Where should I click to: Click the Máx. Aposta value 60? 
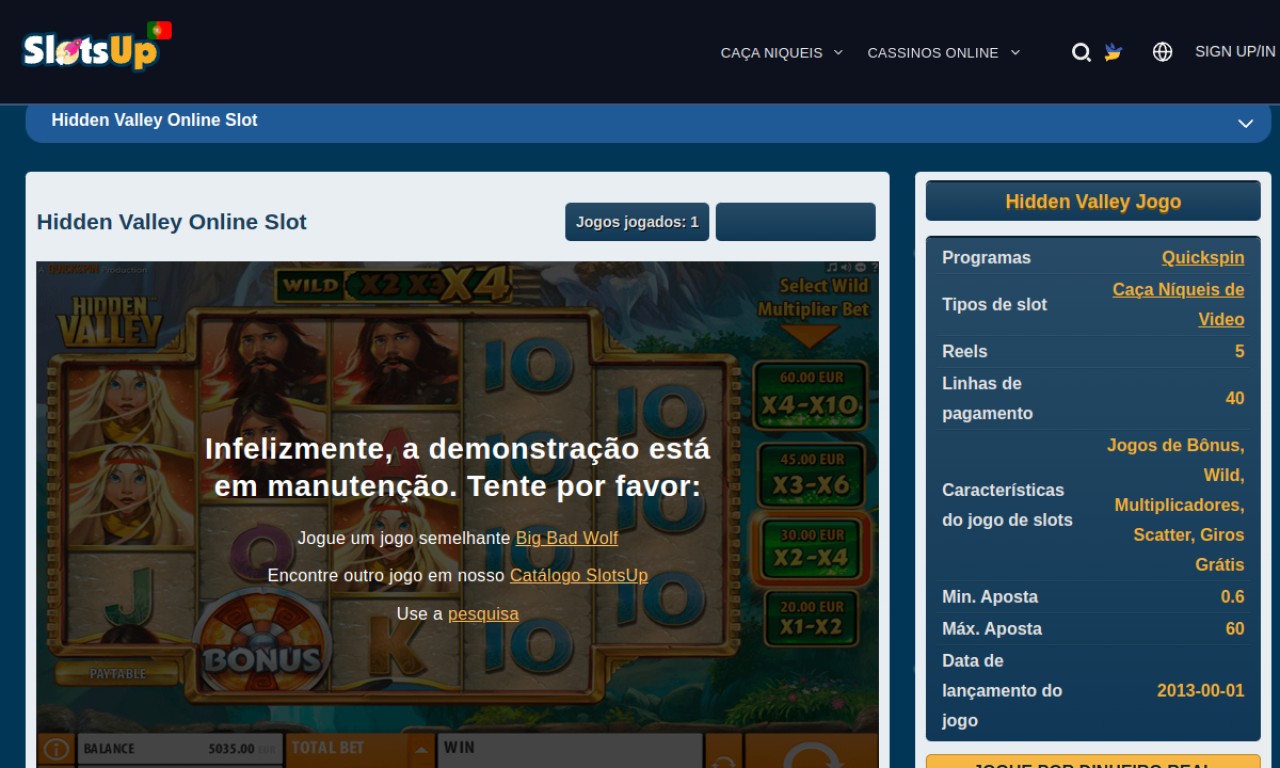point(1235,629)
